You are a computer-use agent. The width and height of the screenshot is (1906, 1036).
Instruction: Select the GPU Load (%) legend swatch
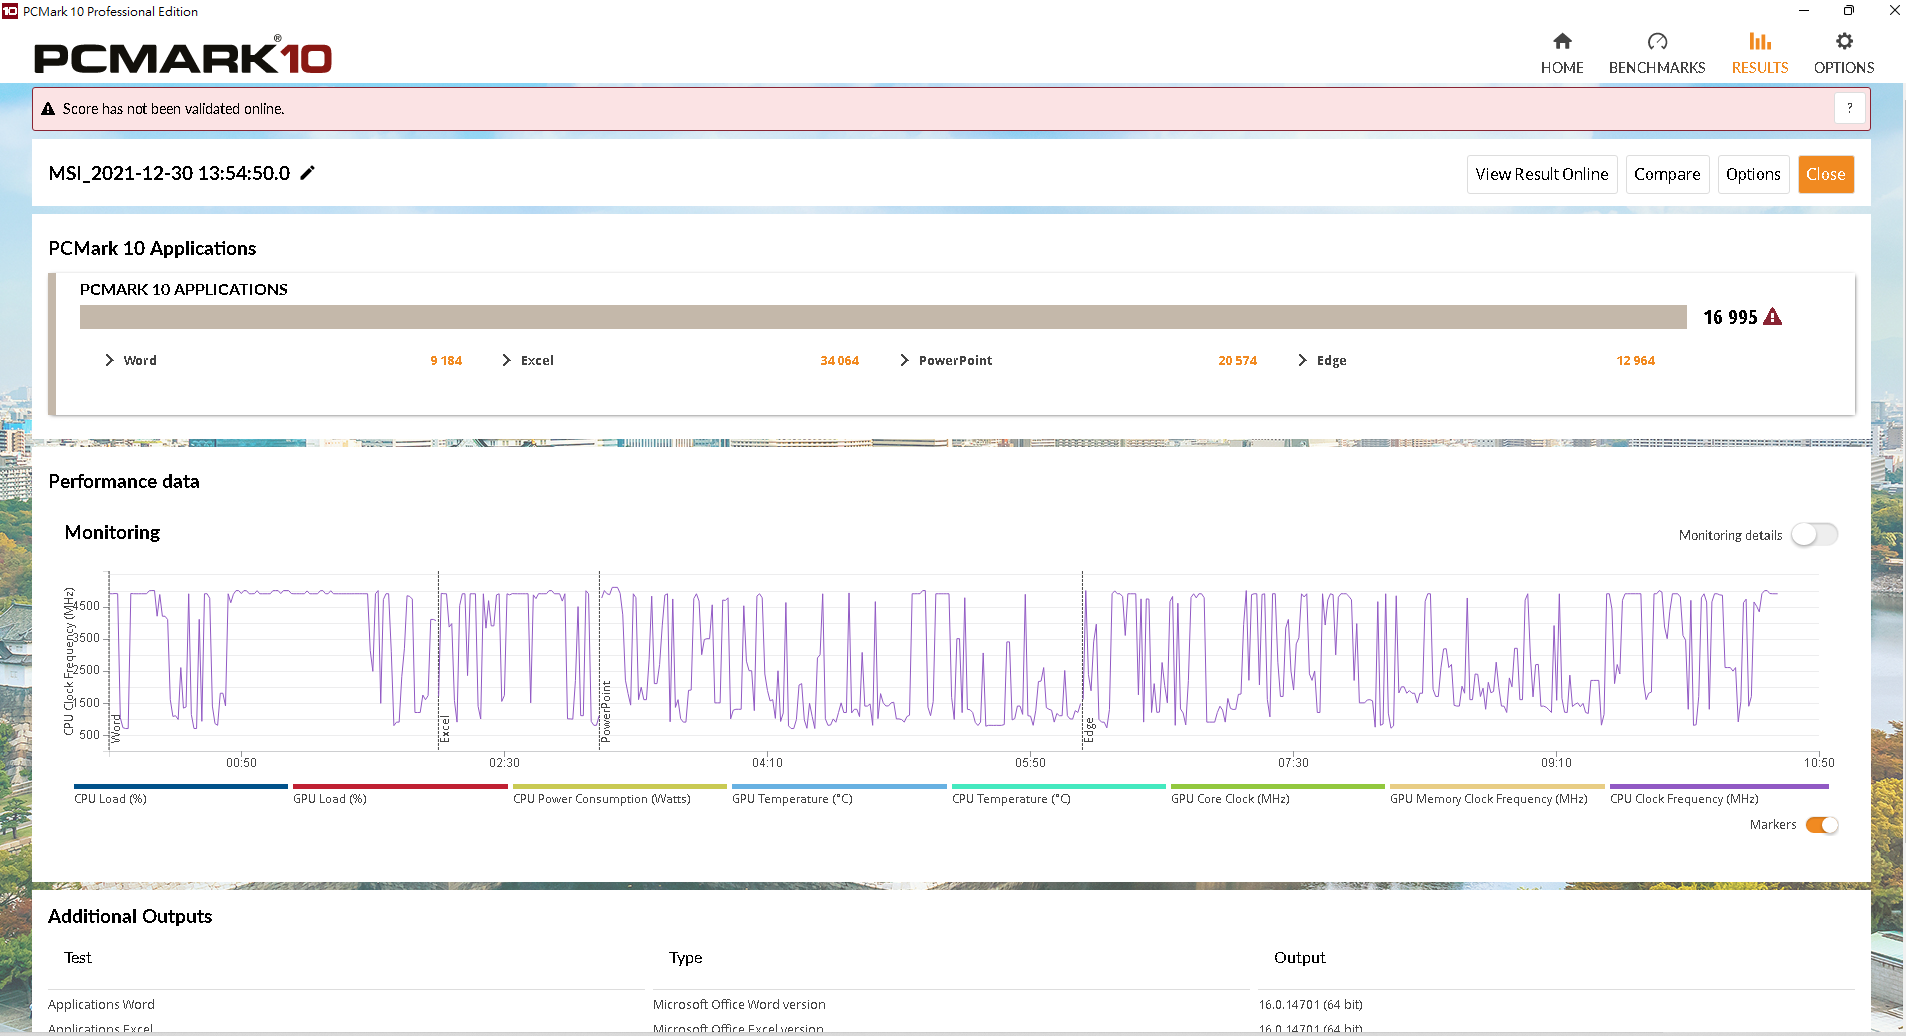(400, 787)
